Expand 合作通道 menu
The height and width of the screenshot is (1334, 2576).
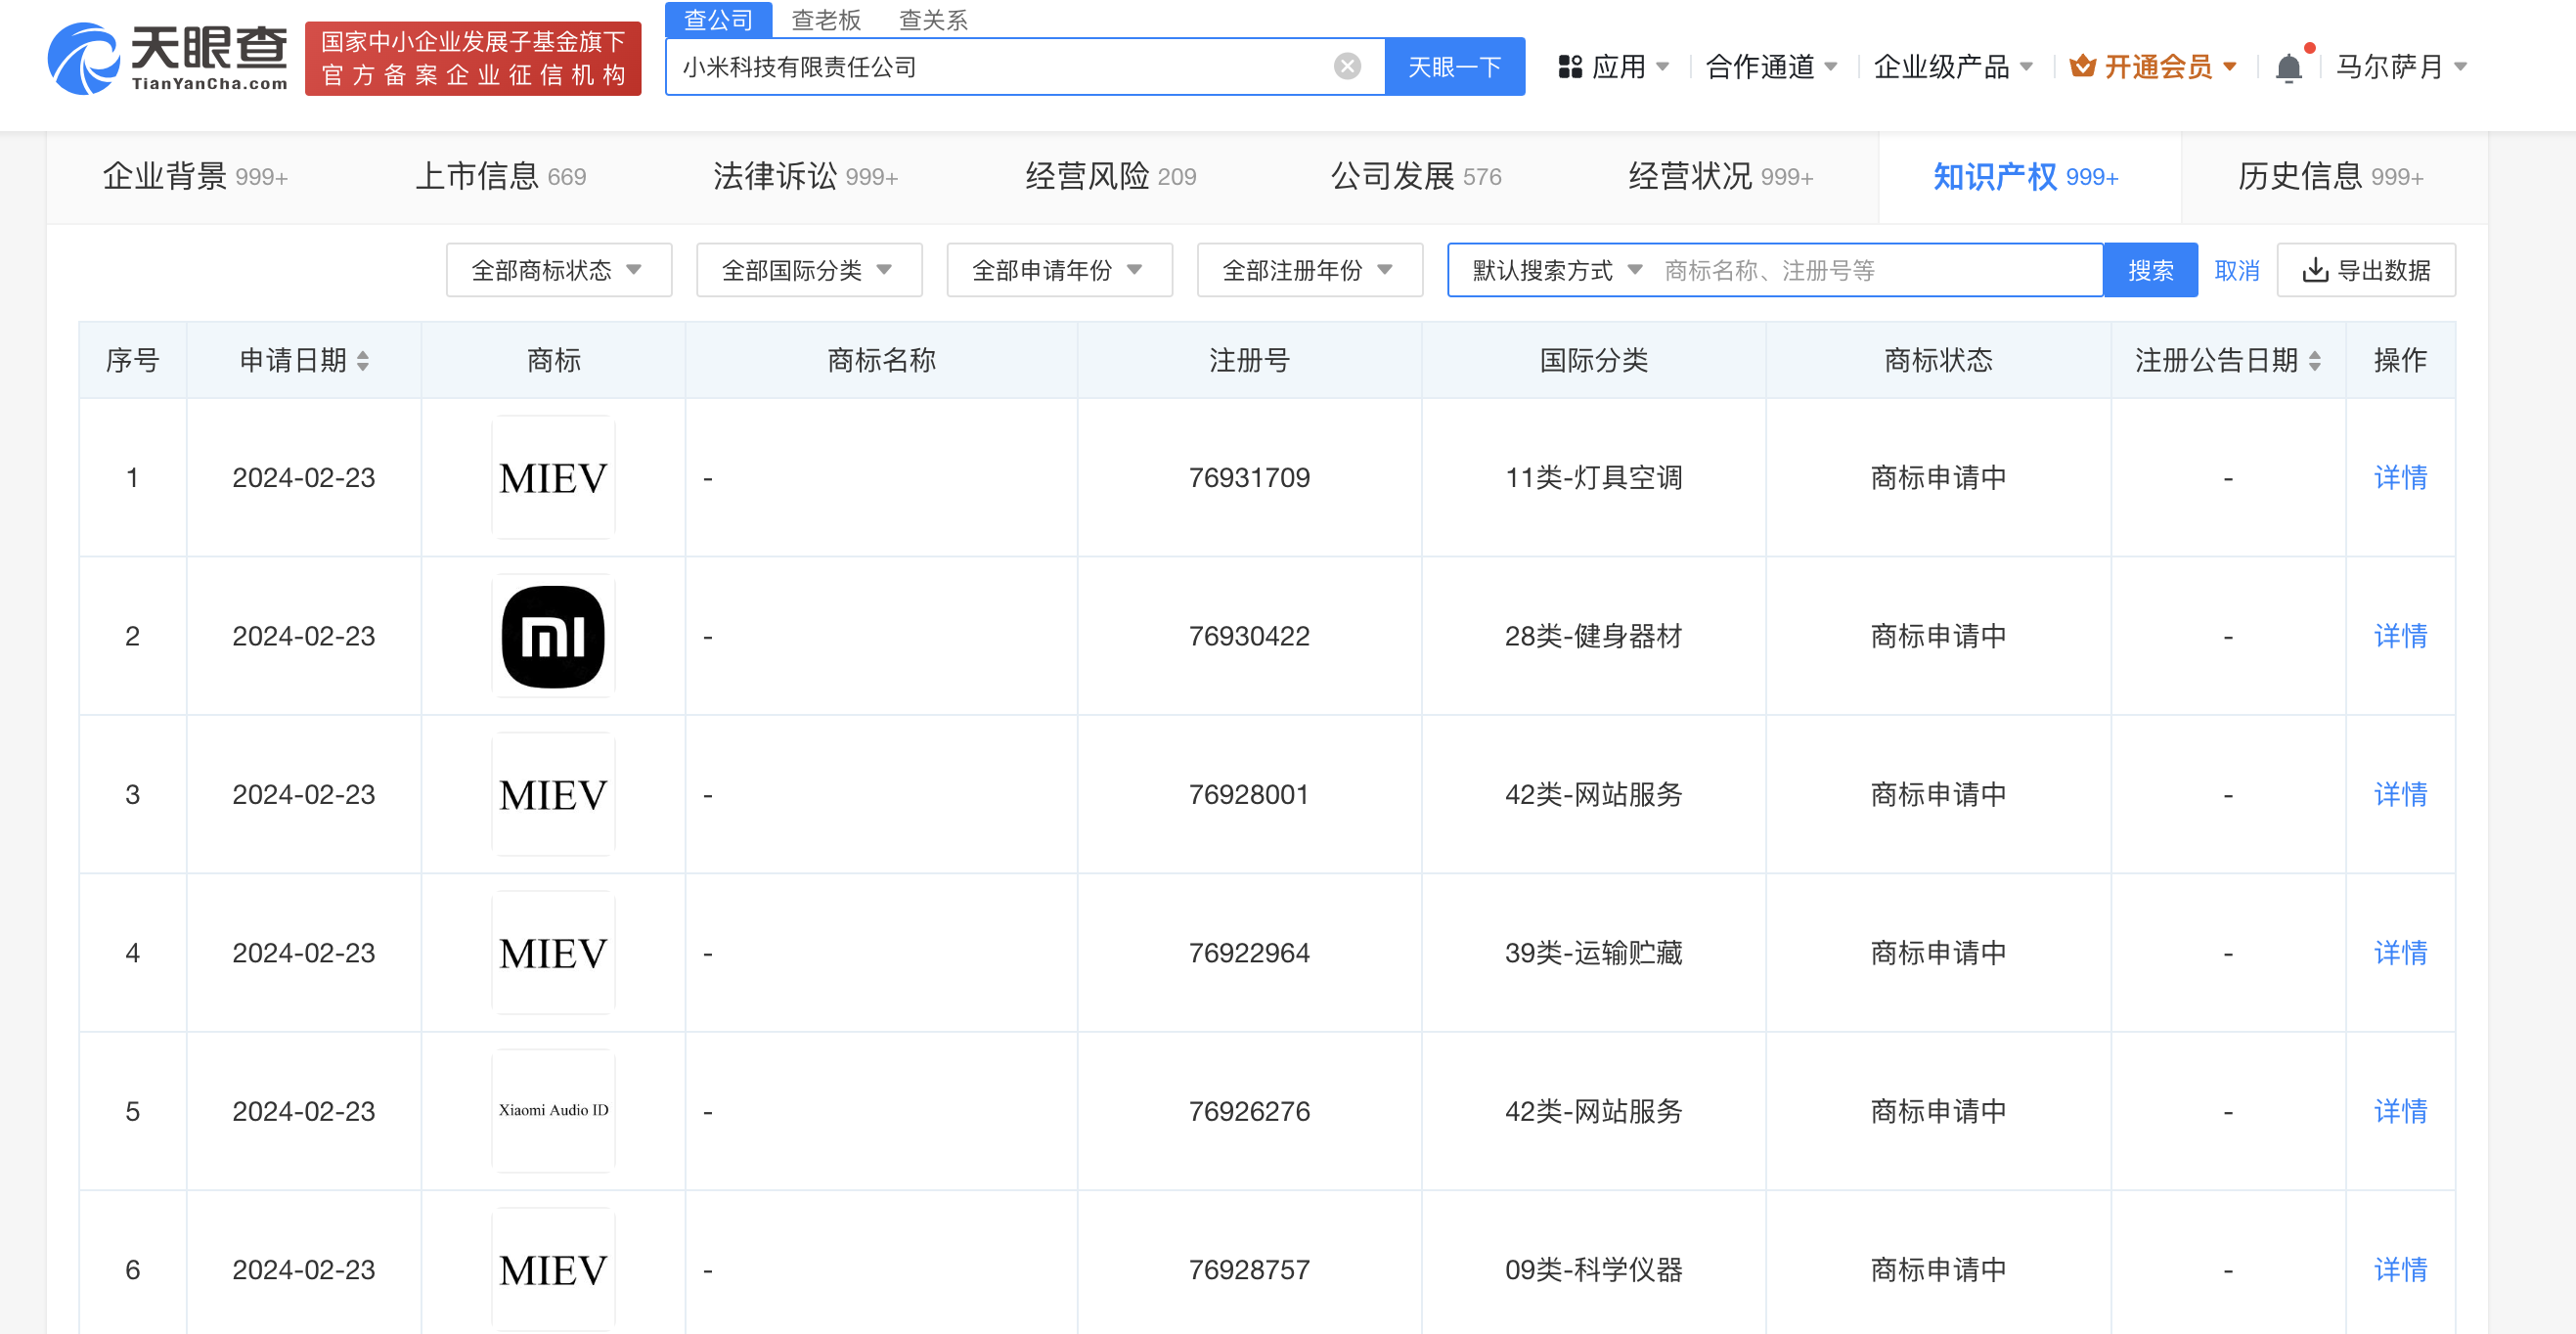click(1771, 67)
